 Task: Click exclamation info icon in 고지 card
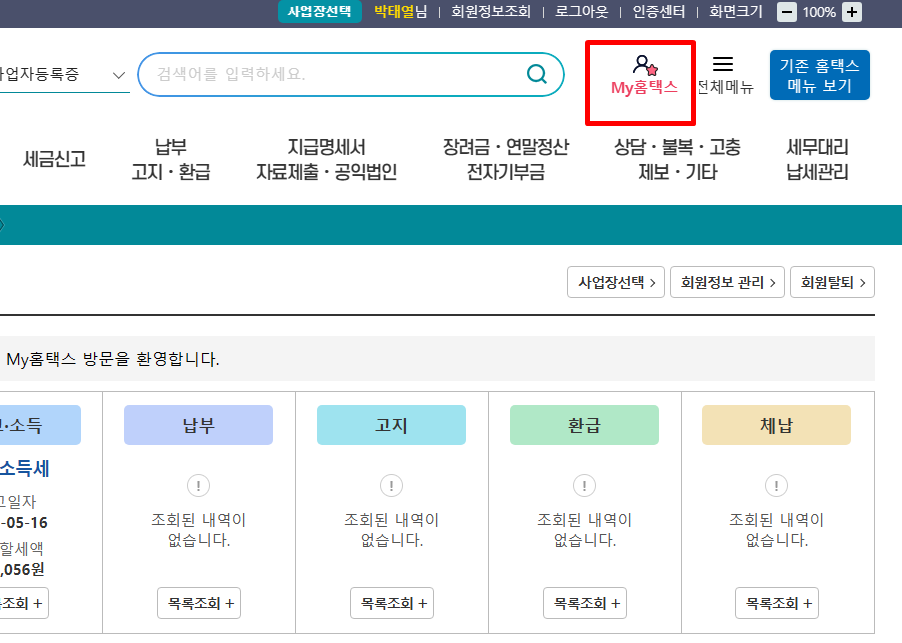[391, 486]
